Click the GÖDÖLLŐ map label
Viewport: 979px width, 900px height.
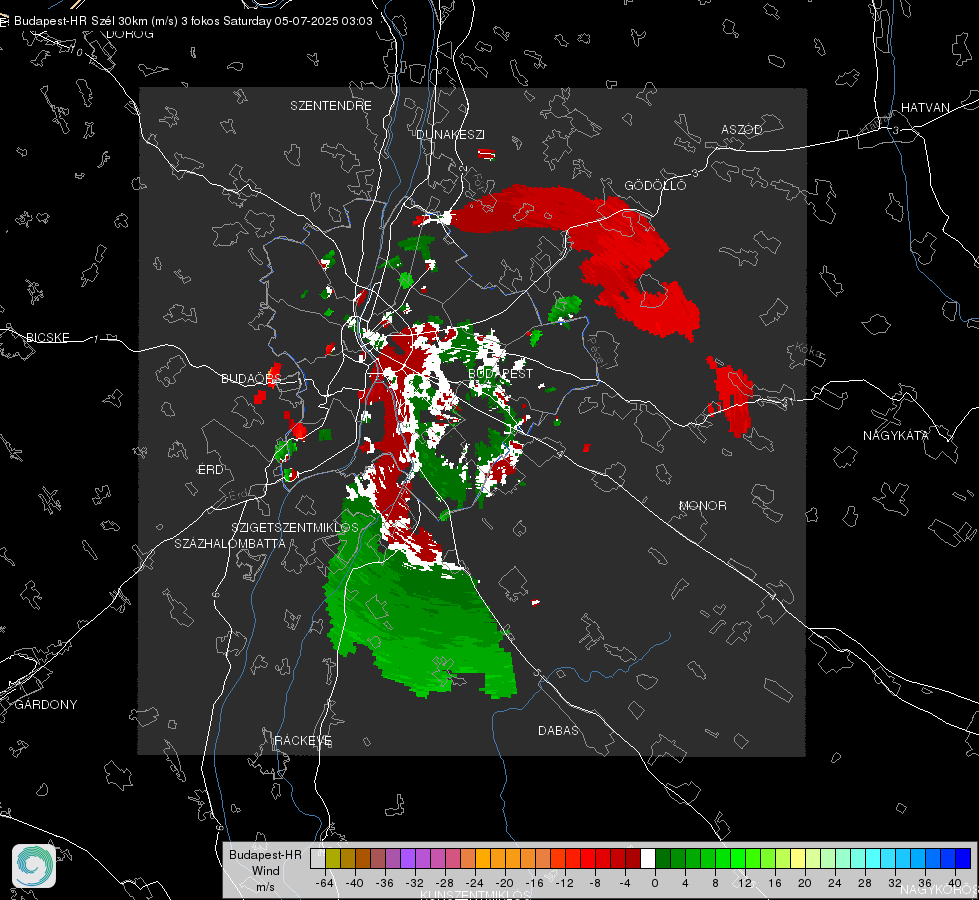(655, 185)
